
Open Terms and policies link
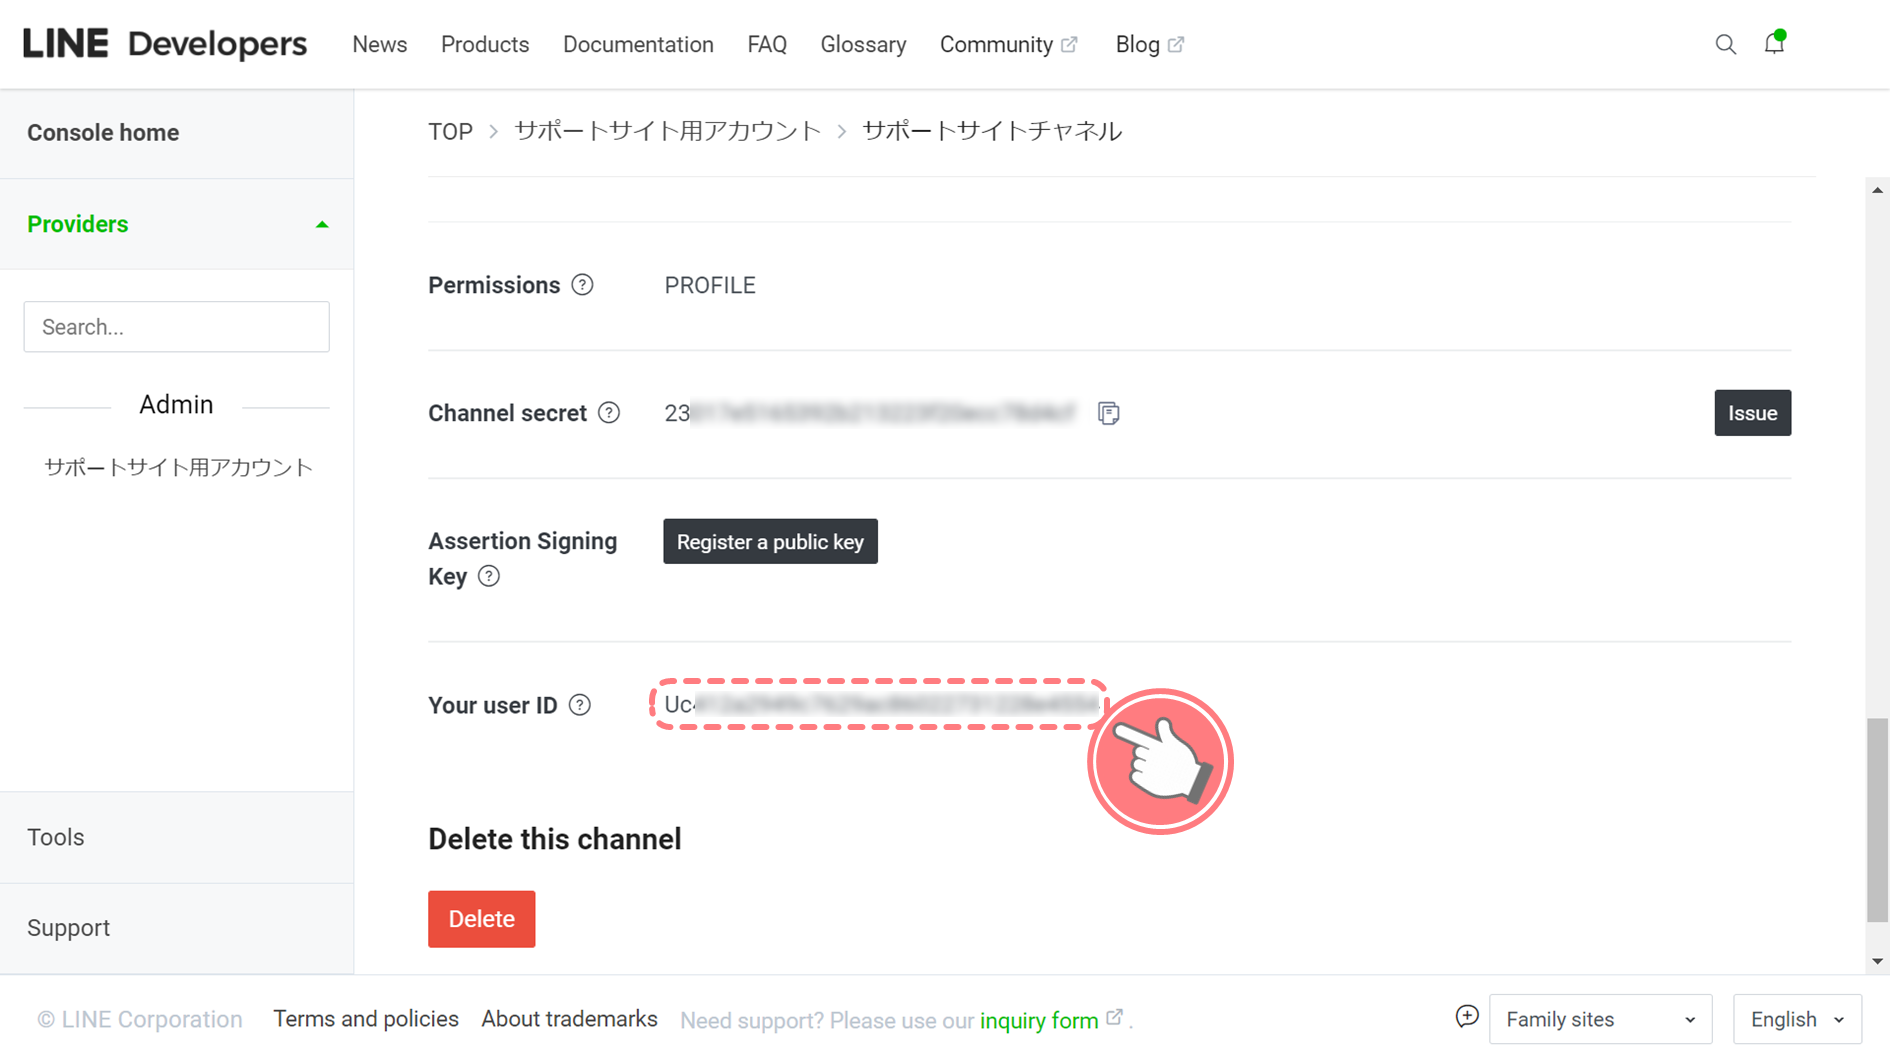click(x=366, y=1019)
